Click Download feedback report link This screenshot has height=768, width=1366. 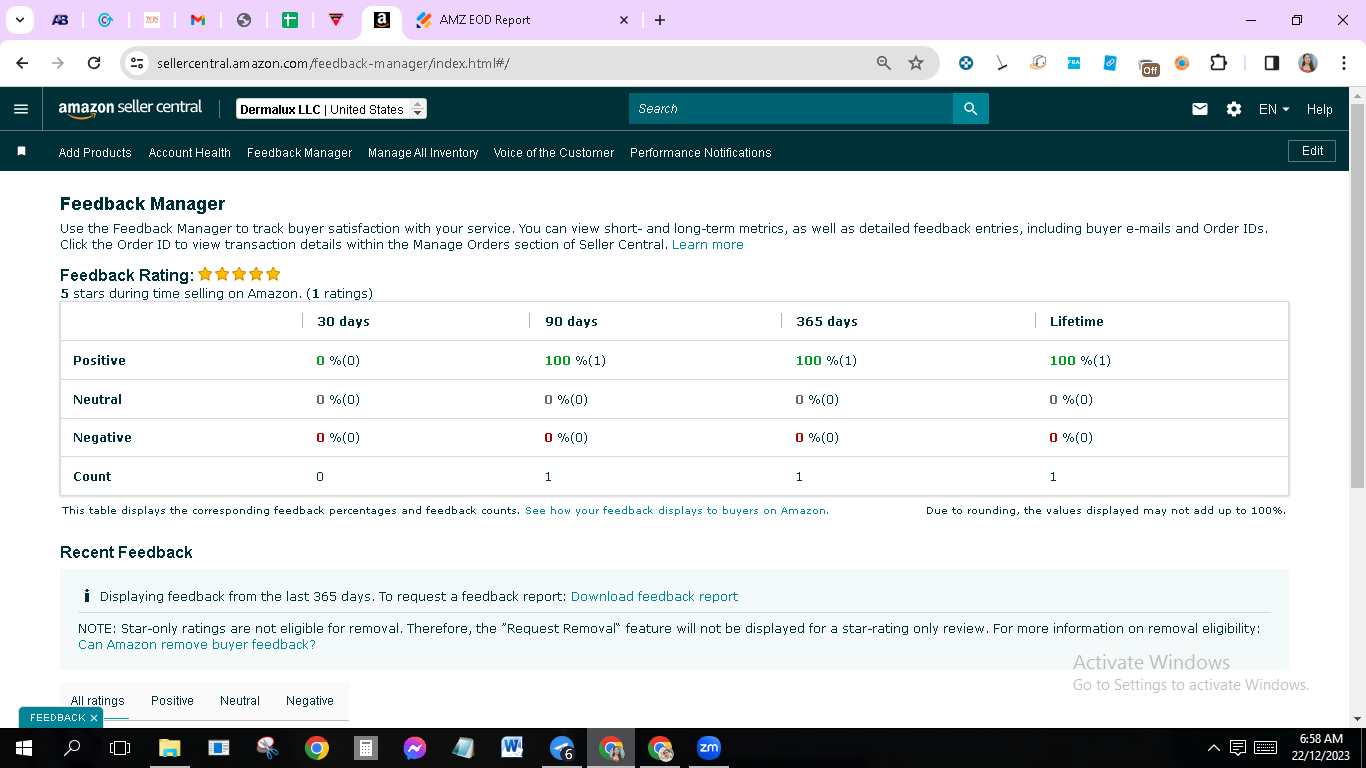click(654, 597)
